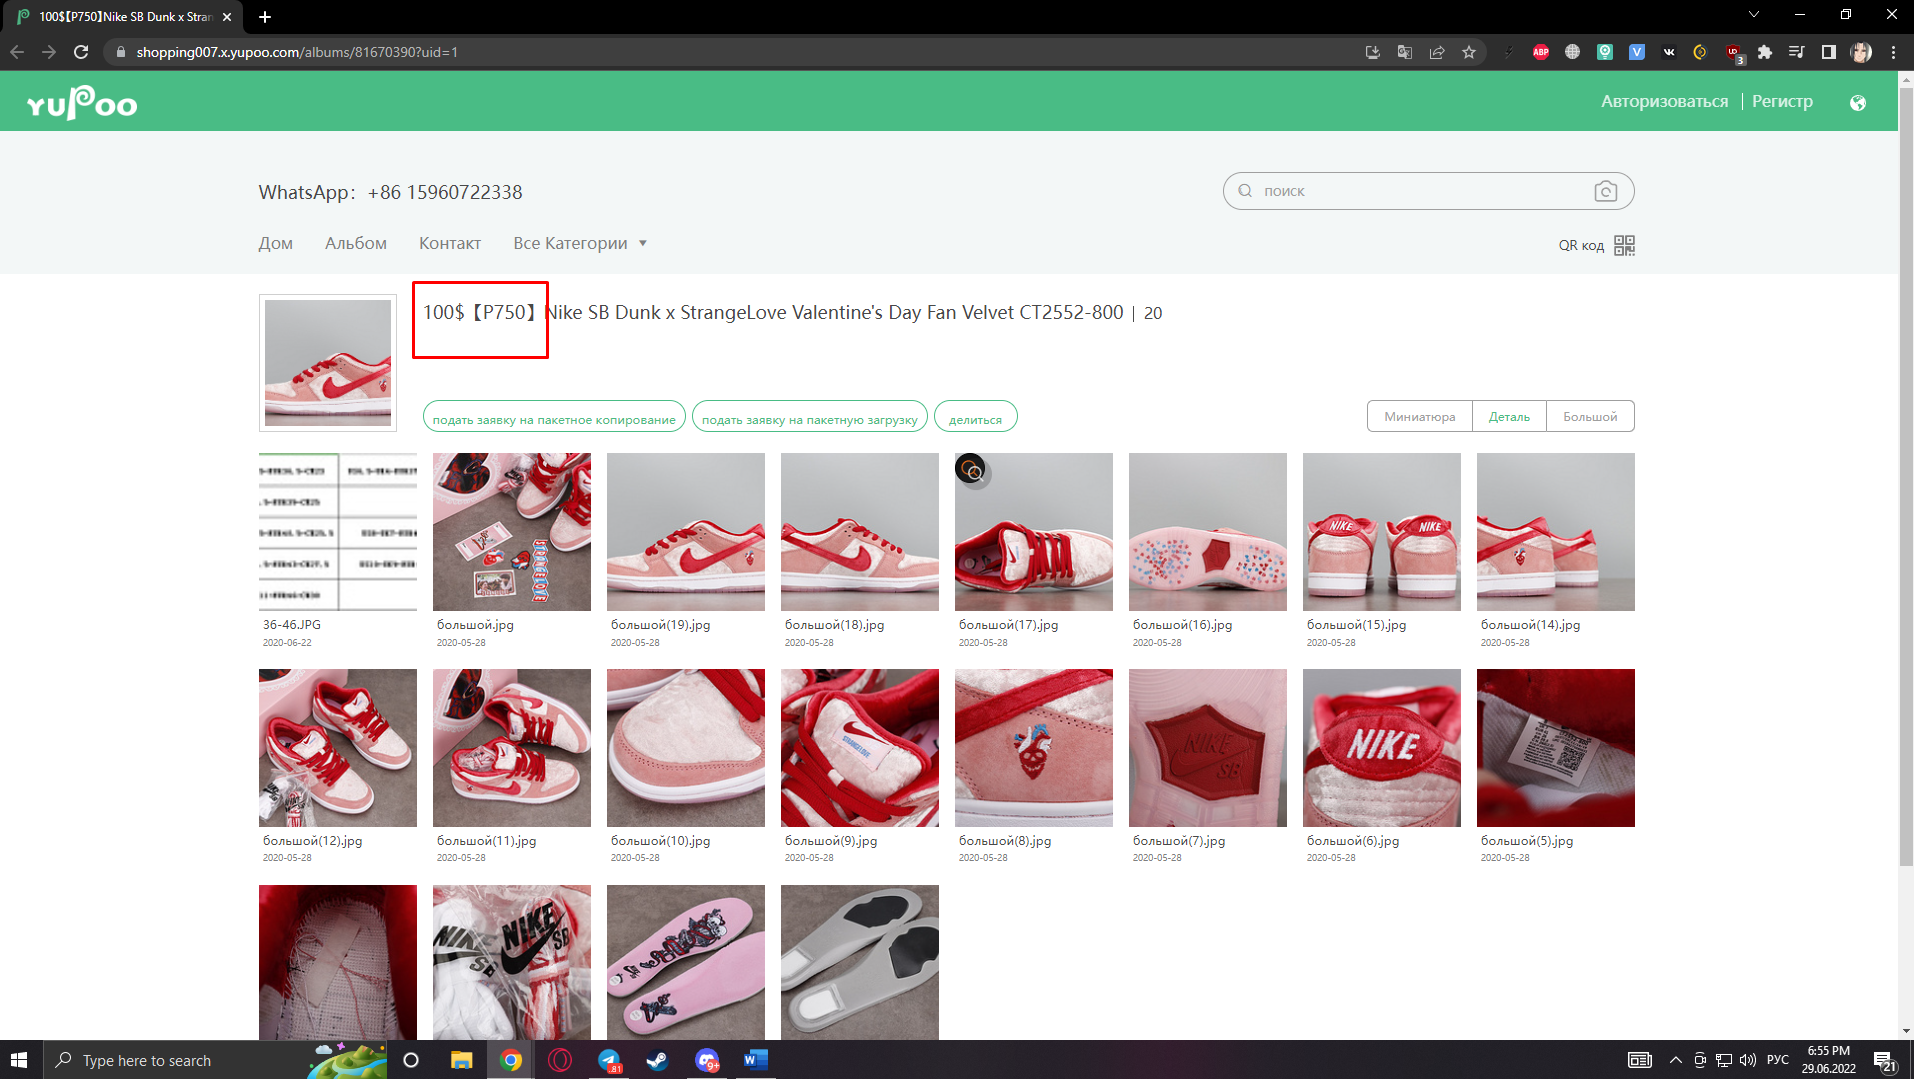Reload the page with the refresh icon
The width and height of the screenshot is (1914, 1079).
click(x=81, y=52)
